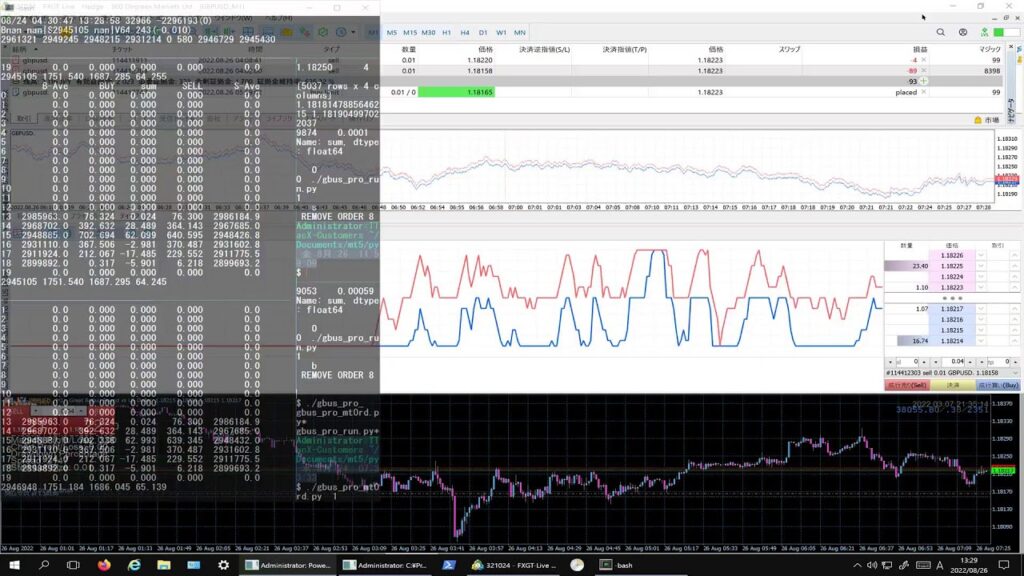Toggle the green live account switch

tap(998, 32)
